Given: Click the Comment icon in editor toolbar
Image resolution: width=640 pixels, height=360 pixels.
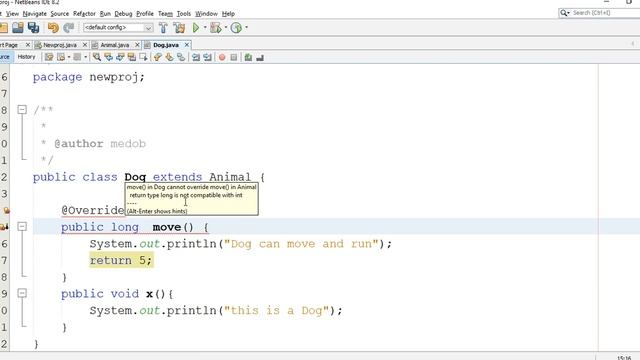Looking at the screenshot, I should coord(248,58).
